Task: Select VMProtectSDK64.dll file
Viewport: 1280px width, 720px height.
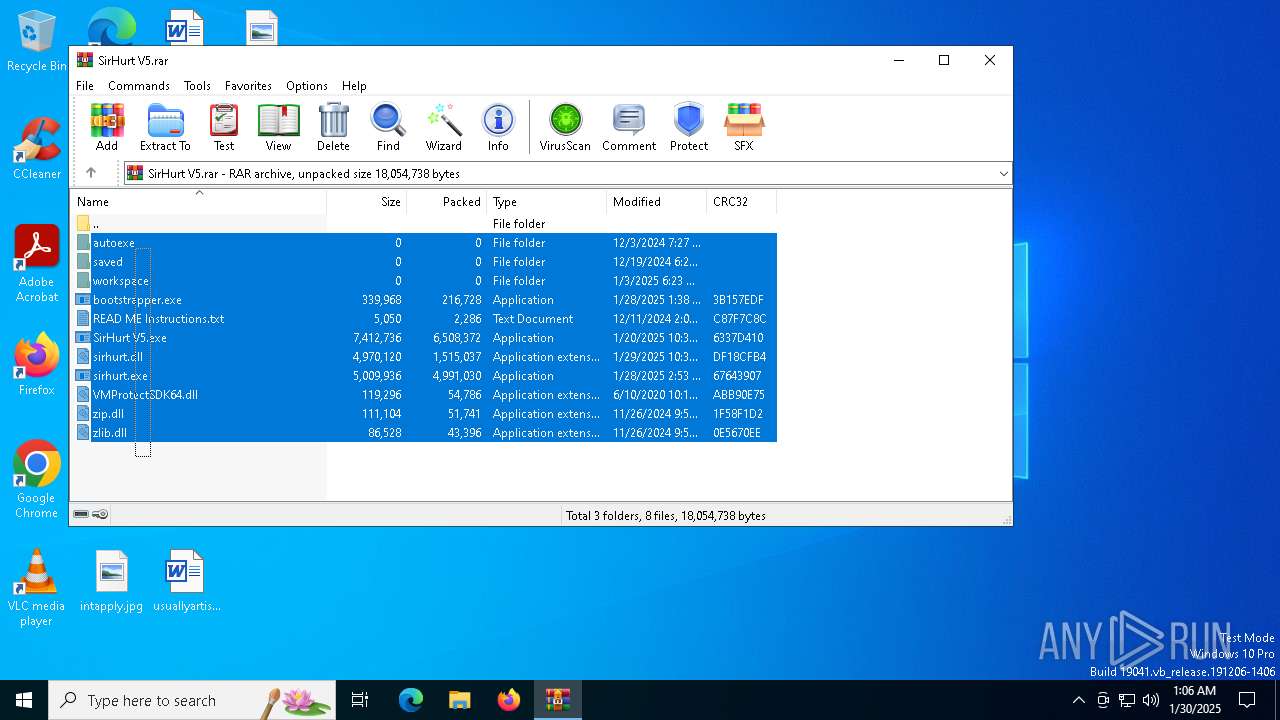Action: tap(424, 395)
